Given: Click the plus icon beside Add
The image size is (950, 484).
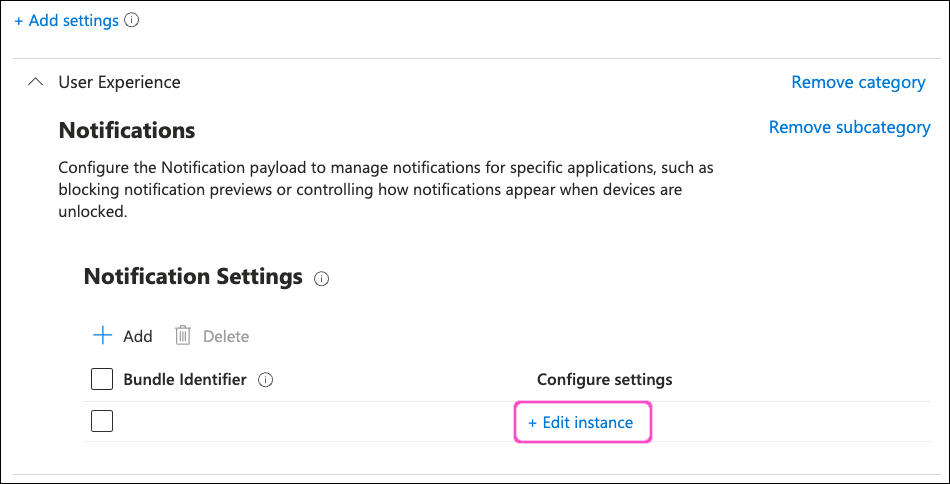Looking at the screenshot, I should tap(102, 336).
